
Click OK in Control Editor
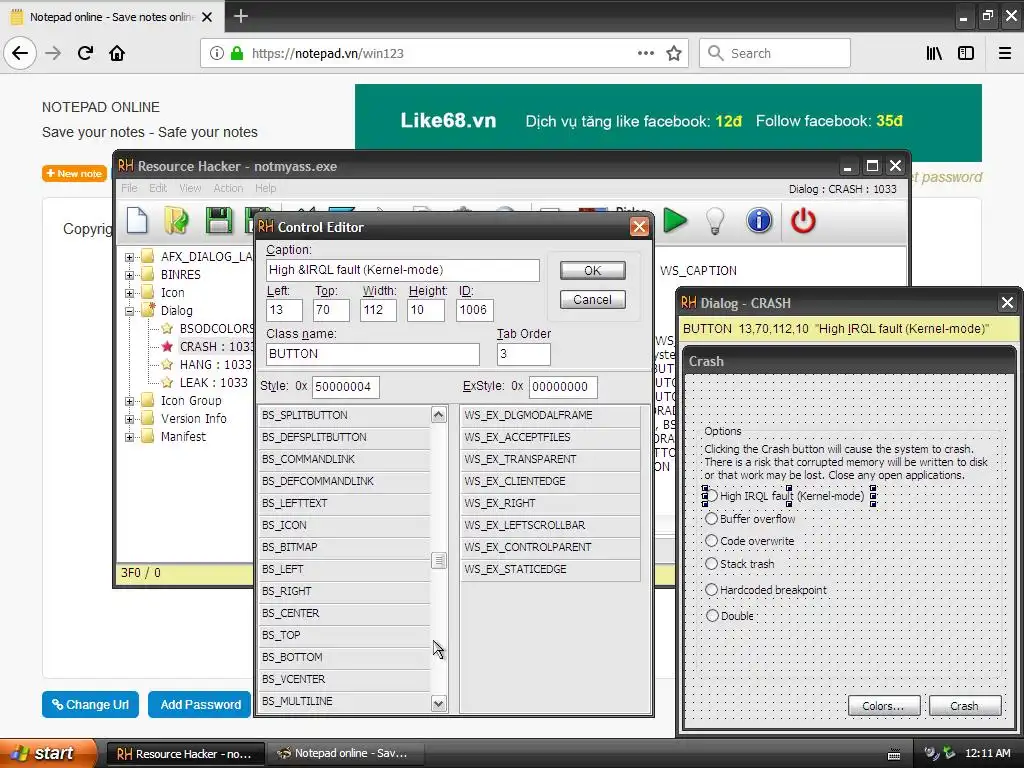coord(592,270)
